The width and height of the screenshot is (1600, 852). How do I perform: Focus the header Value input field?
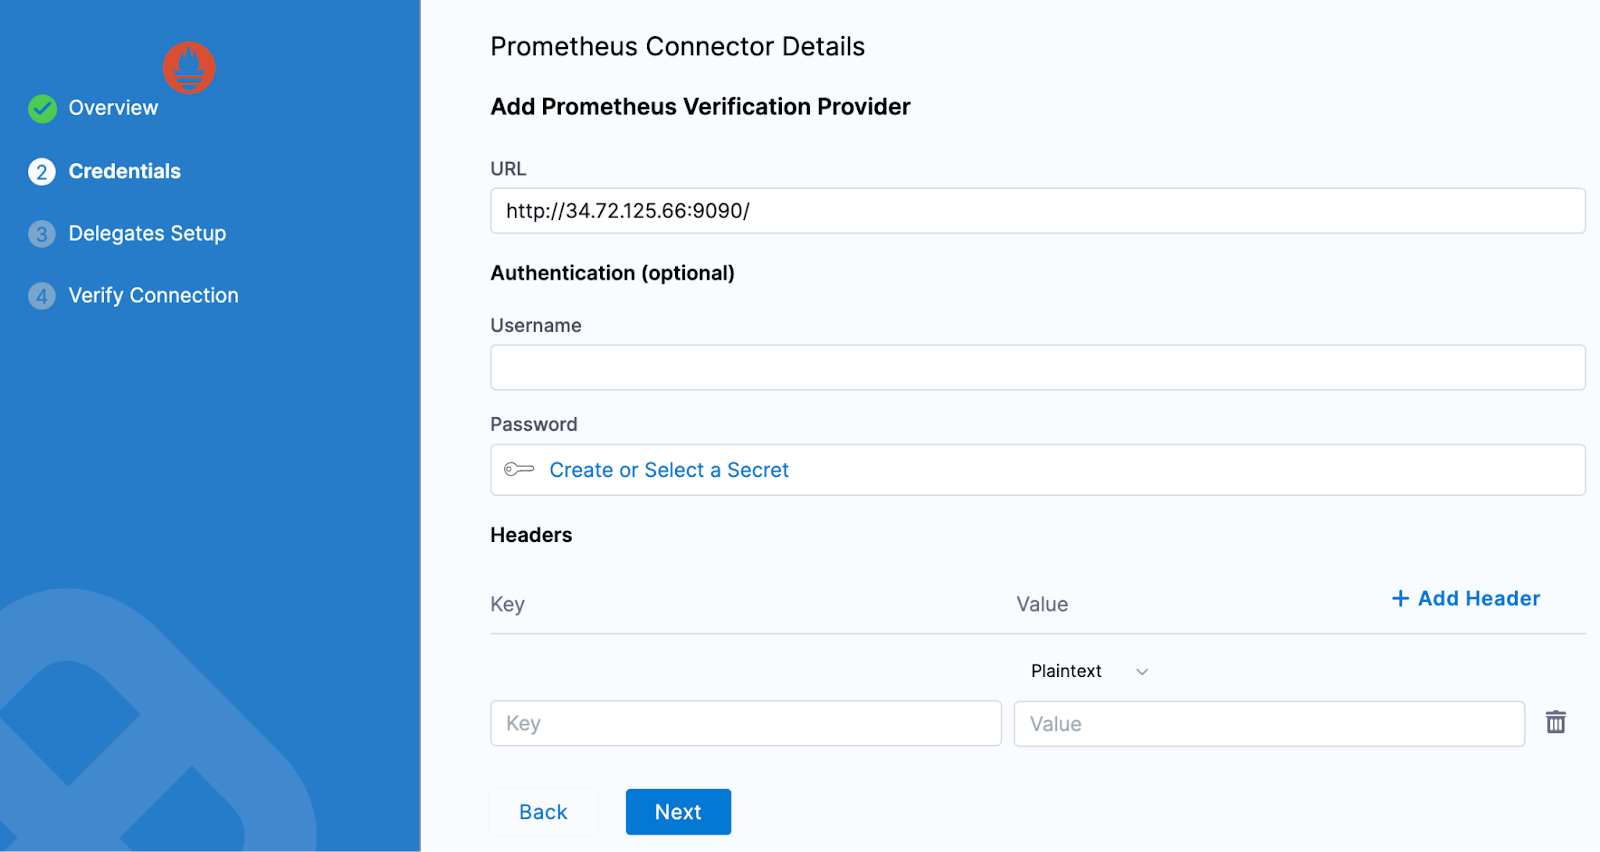pos(1269,723)
